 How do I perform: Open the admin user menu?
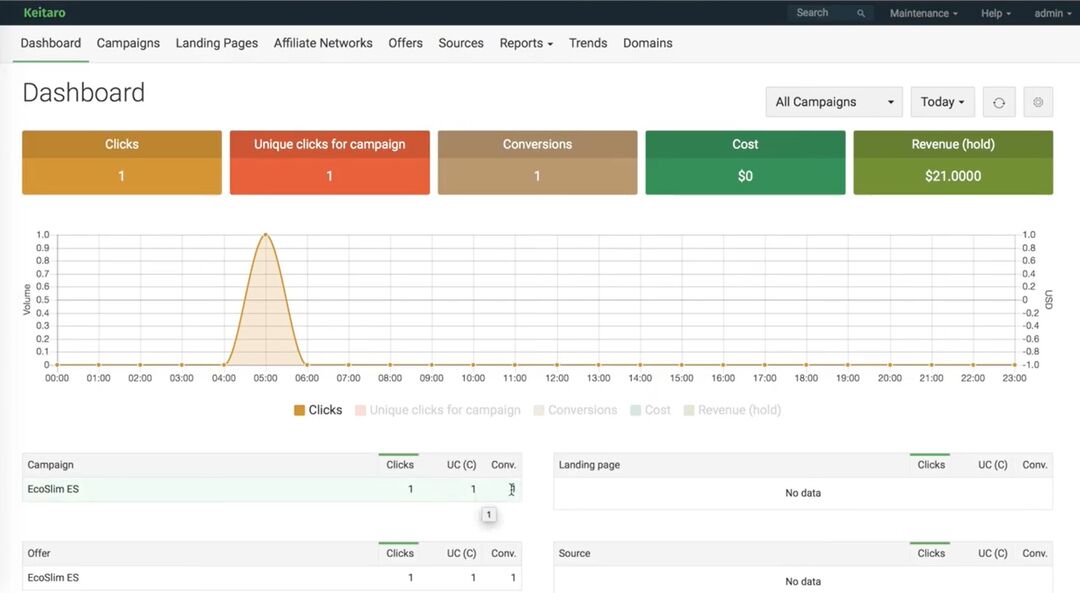[x=1052, y=13]
